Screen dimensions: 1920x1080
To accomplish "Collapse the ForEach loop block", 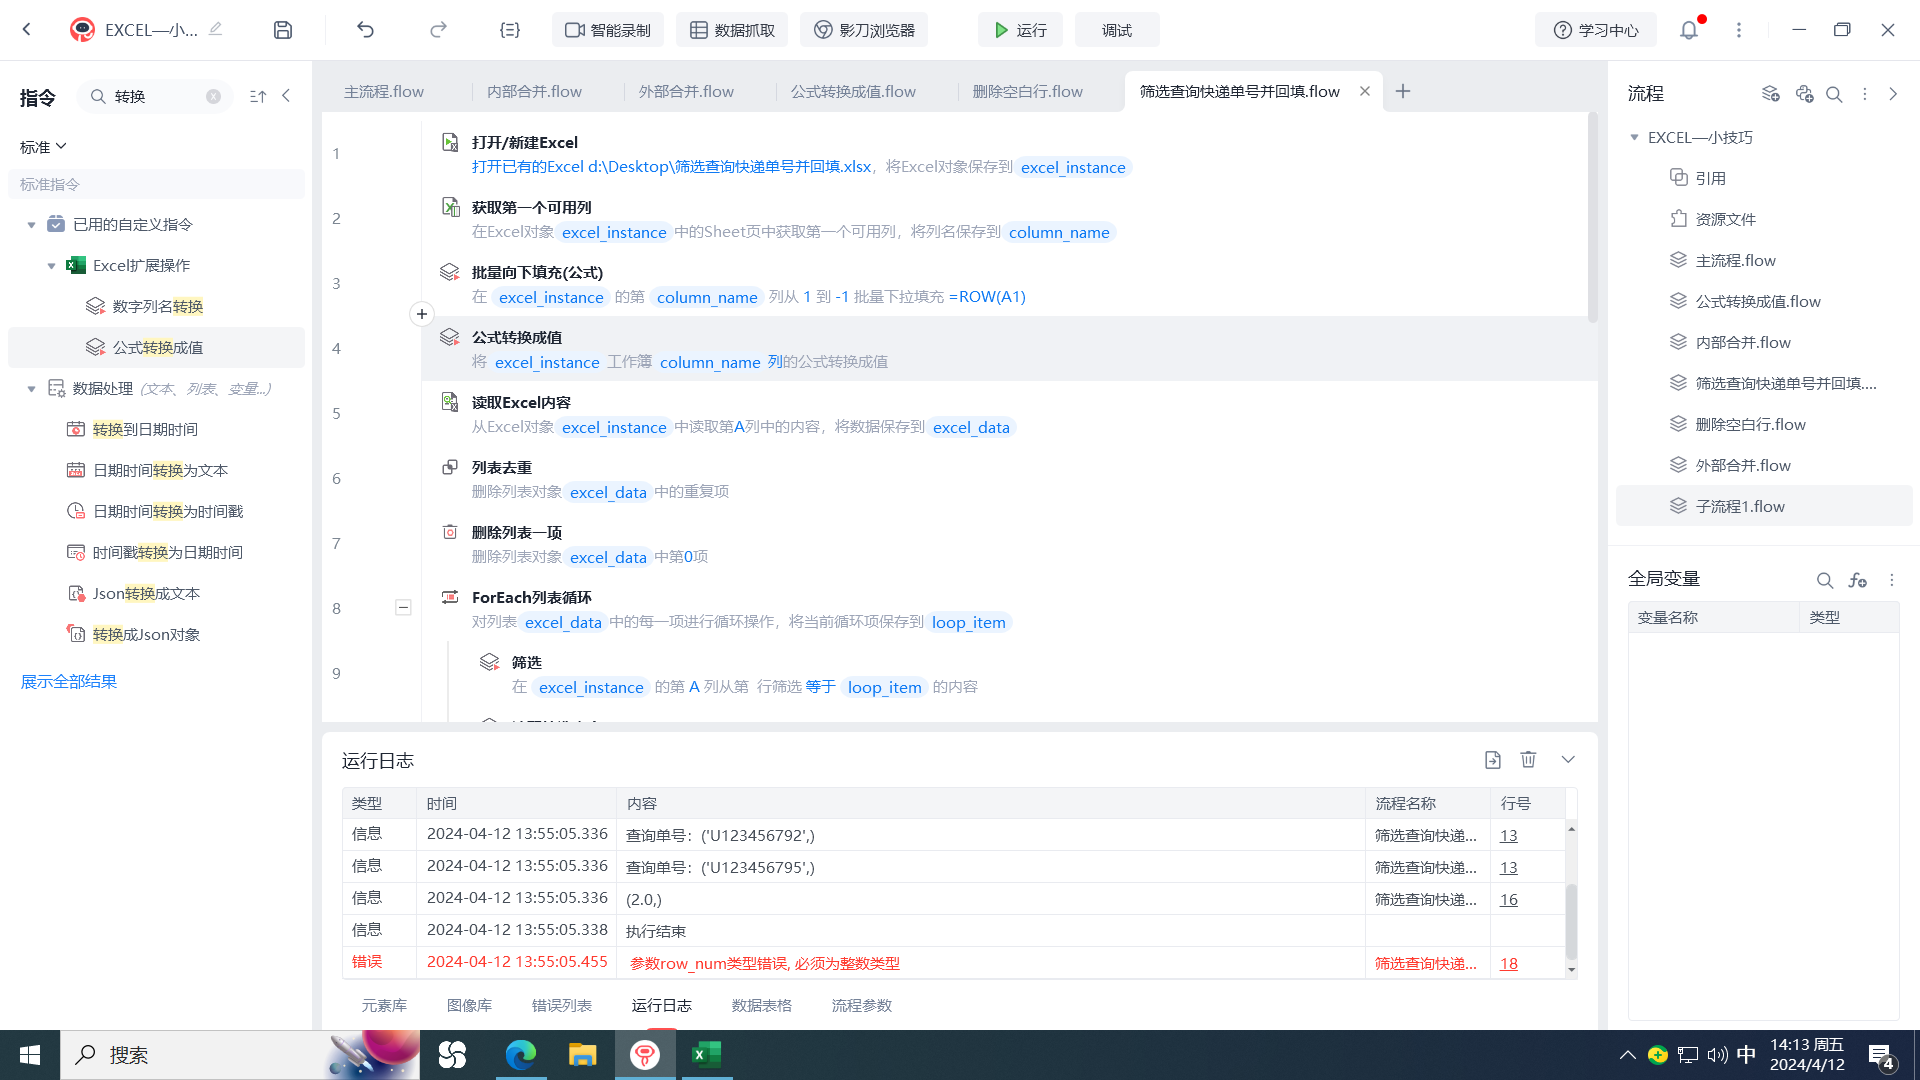I will pyautogui.click(x=403, y=607).
